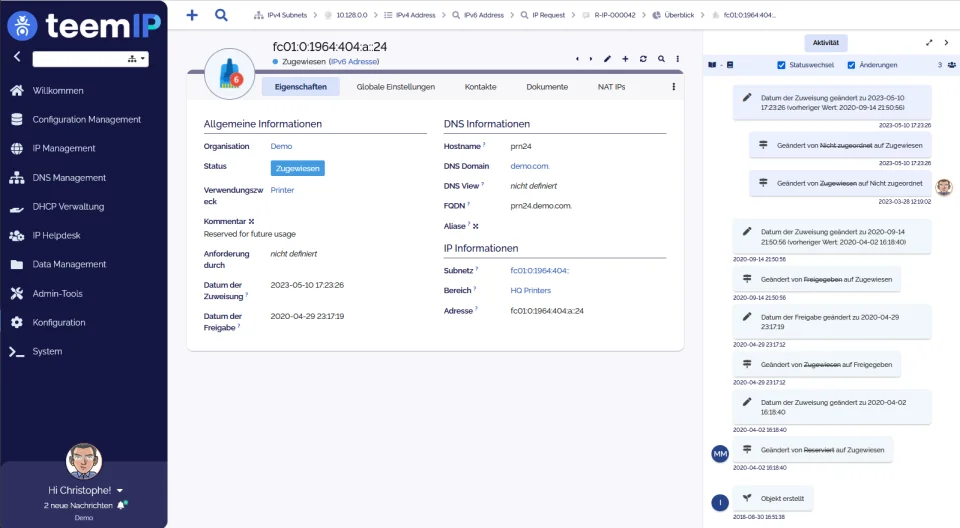Go to next object arrow icon

(591, 59)
